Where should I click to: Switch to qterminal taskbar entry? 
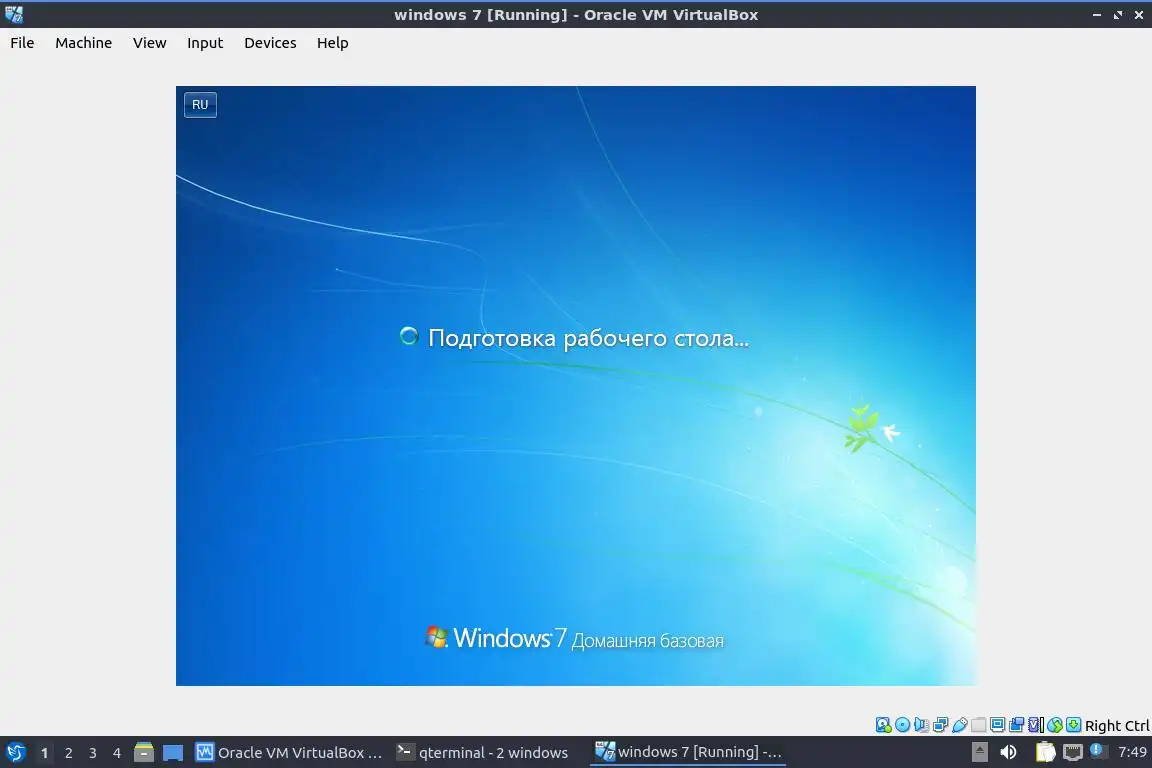point(483,752)
